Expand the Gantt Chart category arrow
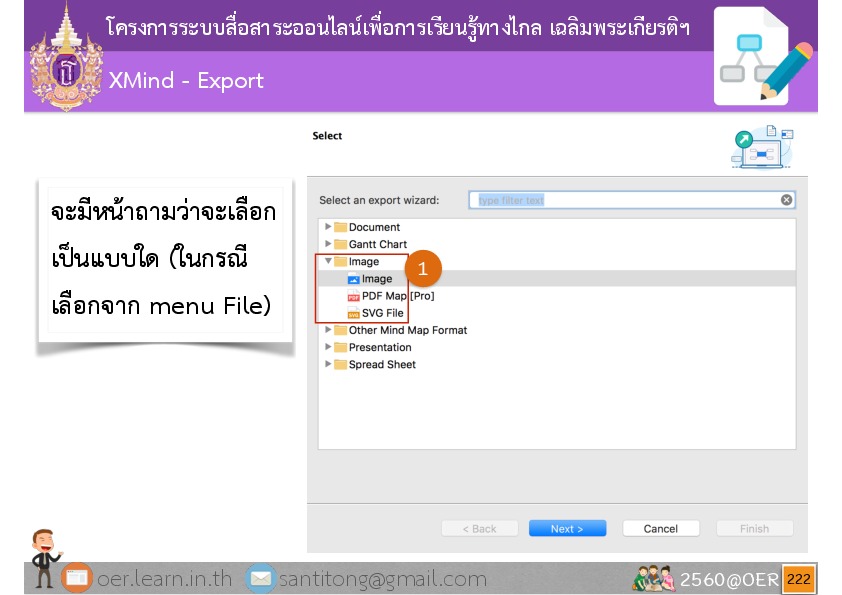842x595 pixels. [x=328, y=244]
